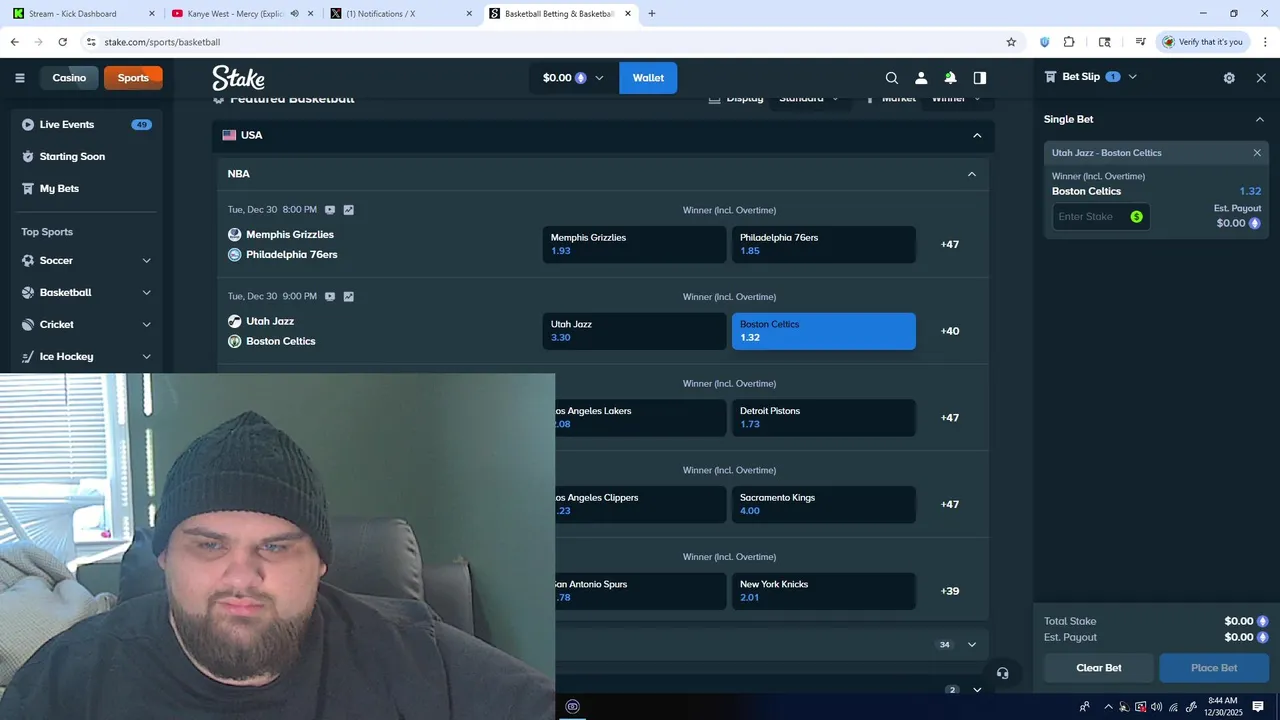This screenshot has width=1280, height=720.
Task: Reload the page
Action: tap(63, 42)
